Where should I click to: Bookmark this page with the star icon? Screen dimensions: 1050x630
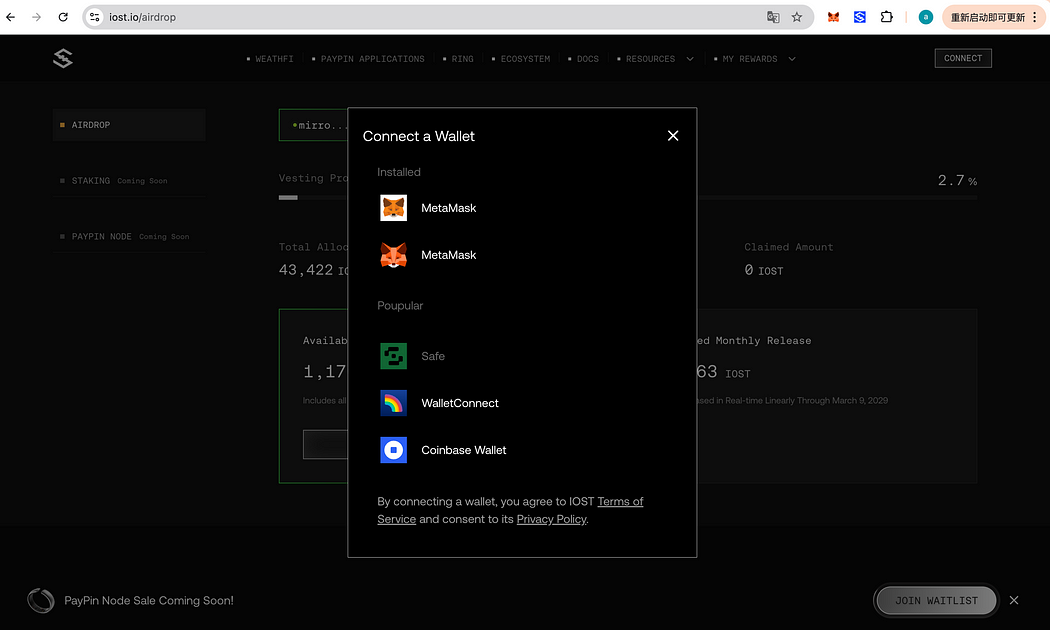797,17
